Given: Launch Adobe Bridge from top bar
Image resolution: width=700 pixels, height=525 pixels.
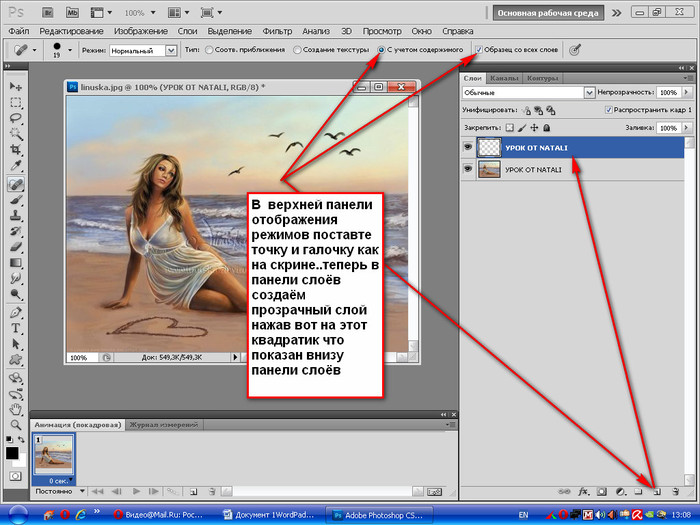Looking at the screenshot, I should 48,12.
